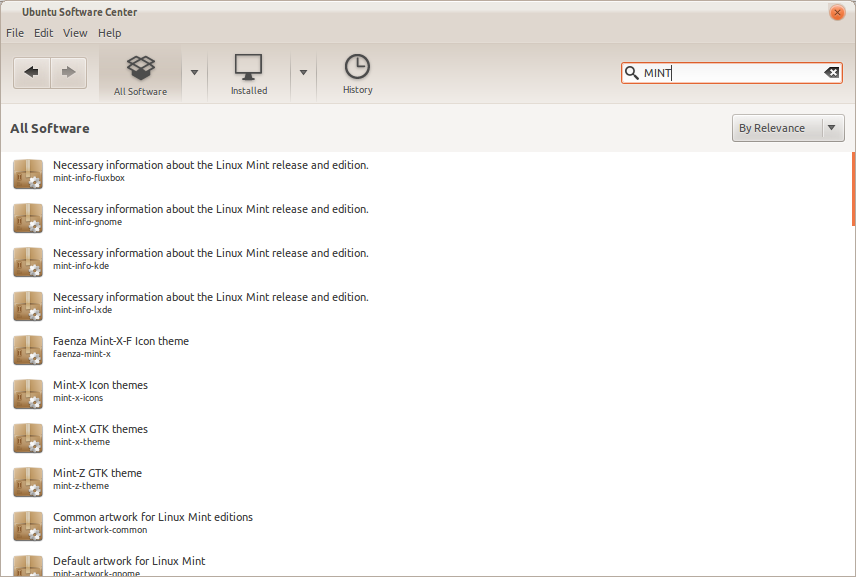Go forward with the right arrow button

click(68, 73)
